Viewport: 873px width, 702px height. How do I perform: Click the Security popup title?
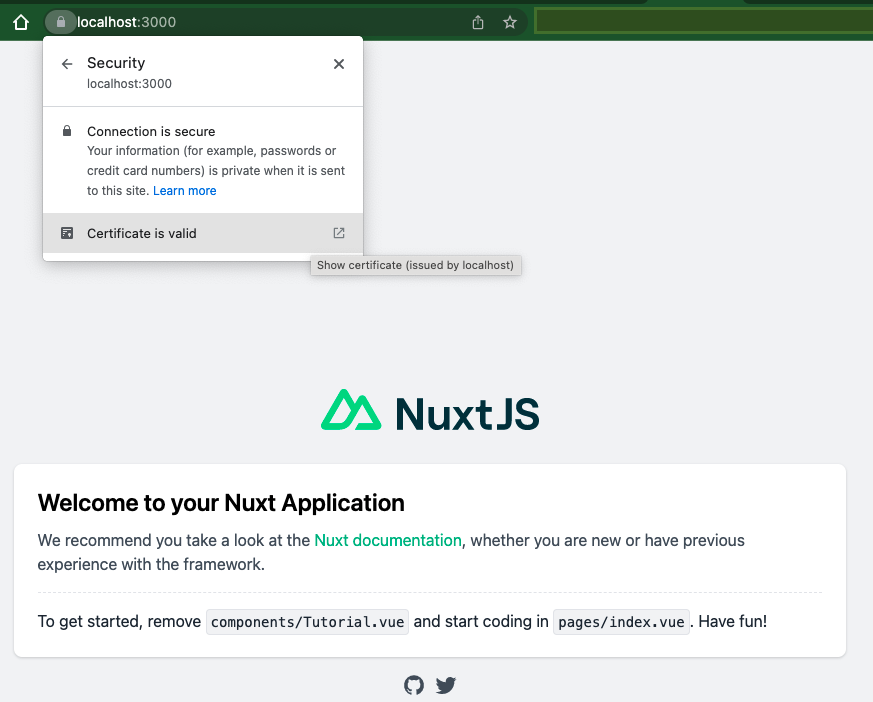(116, 63)
